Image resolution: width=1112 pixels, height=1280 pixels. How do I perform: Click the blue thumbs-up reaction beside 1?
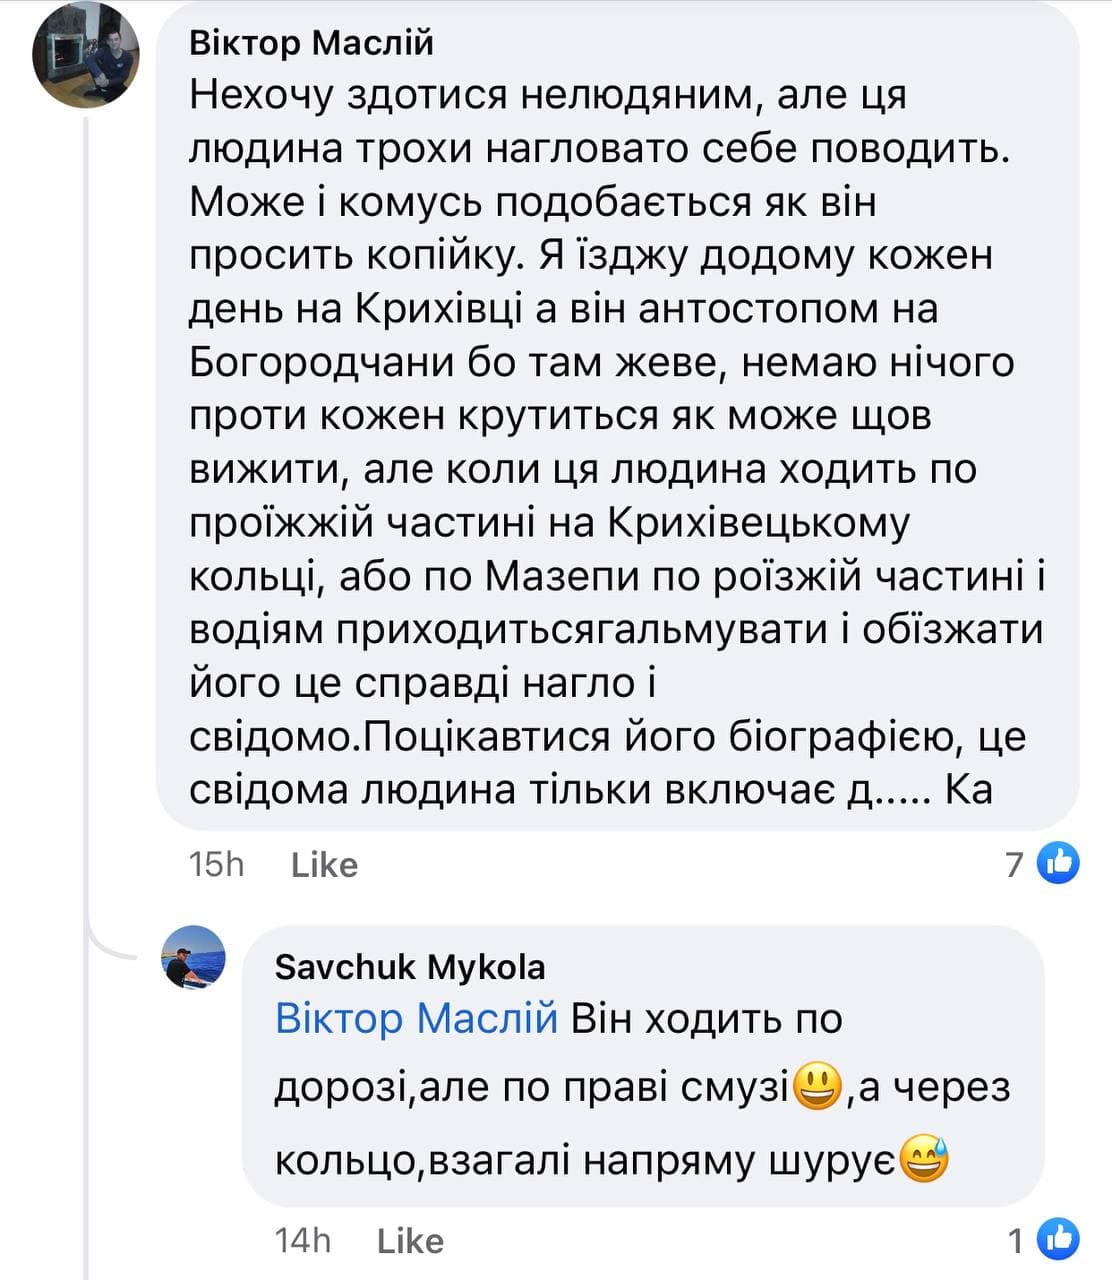pos(1059,1240)
